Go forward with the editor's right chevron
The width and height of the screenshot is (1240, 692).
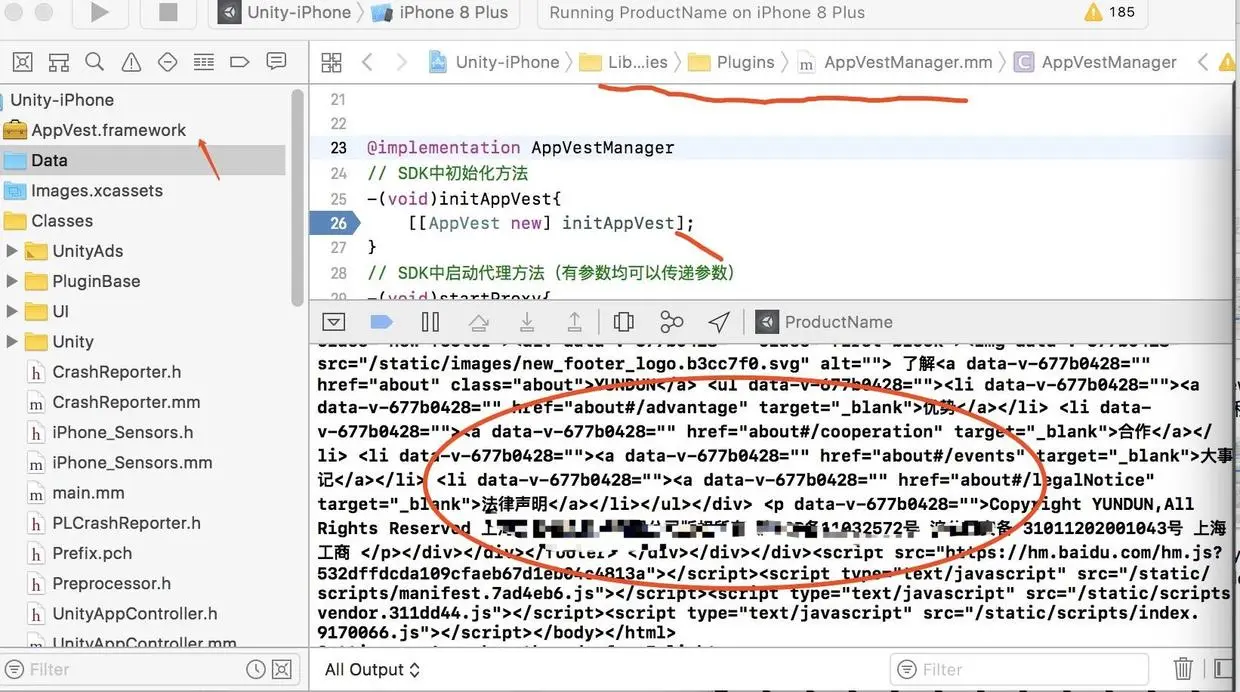(402, 63)
